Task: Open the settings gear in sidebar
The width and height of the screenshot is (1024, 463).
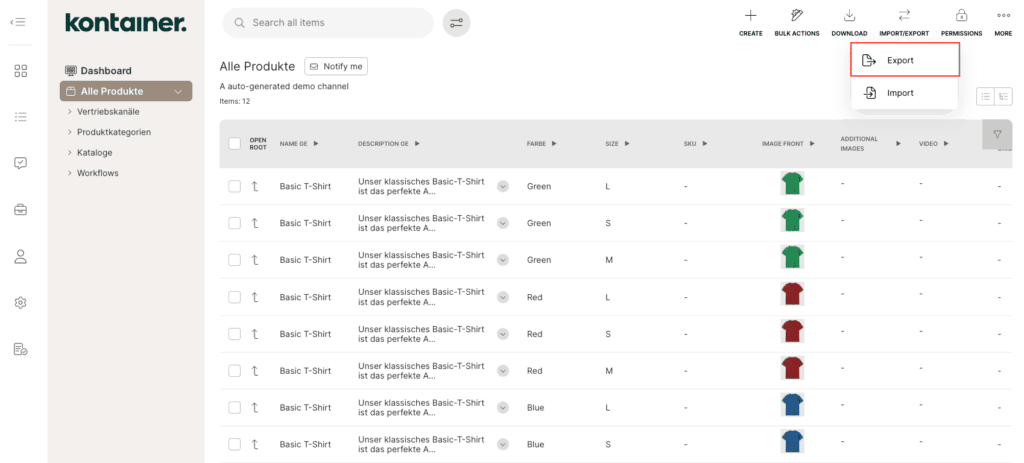Action: [20, 302]
